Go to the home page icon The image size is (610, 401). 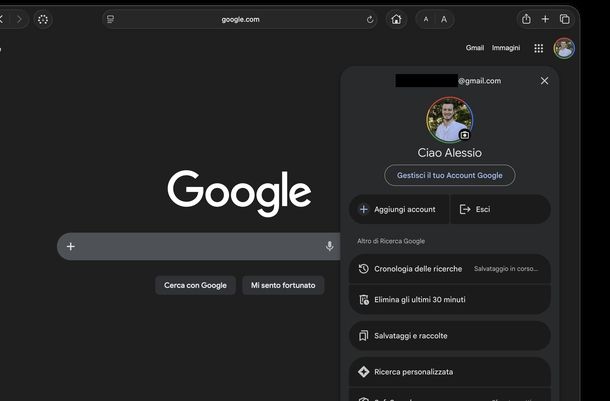coord(396,19)
